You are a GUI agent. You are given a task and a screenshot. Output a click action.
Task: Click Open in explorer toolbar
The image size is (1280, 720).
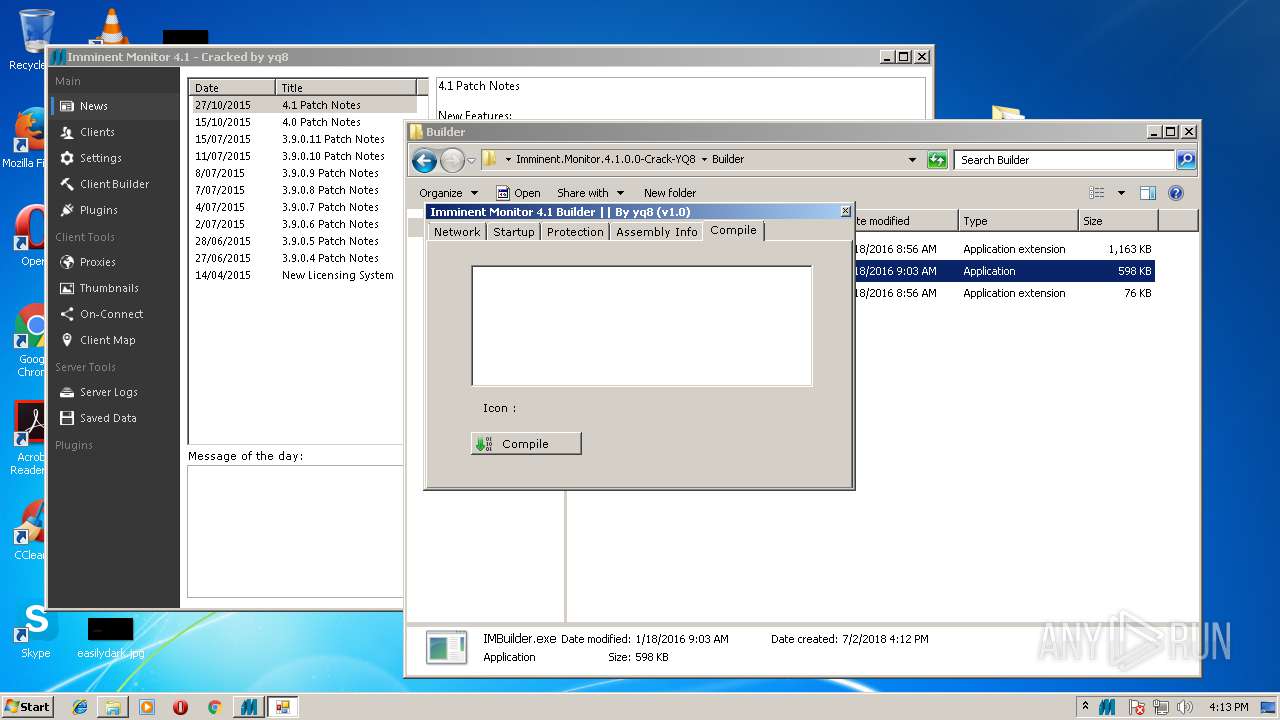tap(518, 193)
